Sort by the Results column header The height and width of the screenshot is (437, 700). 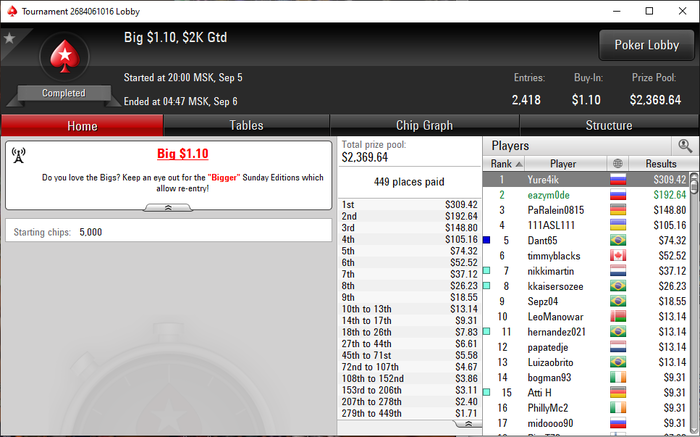coord(661,163)
